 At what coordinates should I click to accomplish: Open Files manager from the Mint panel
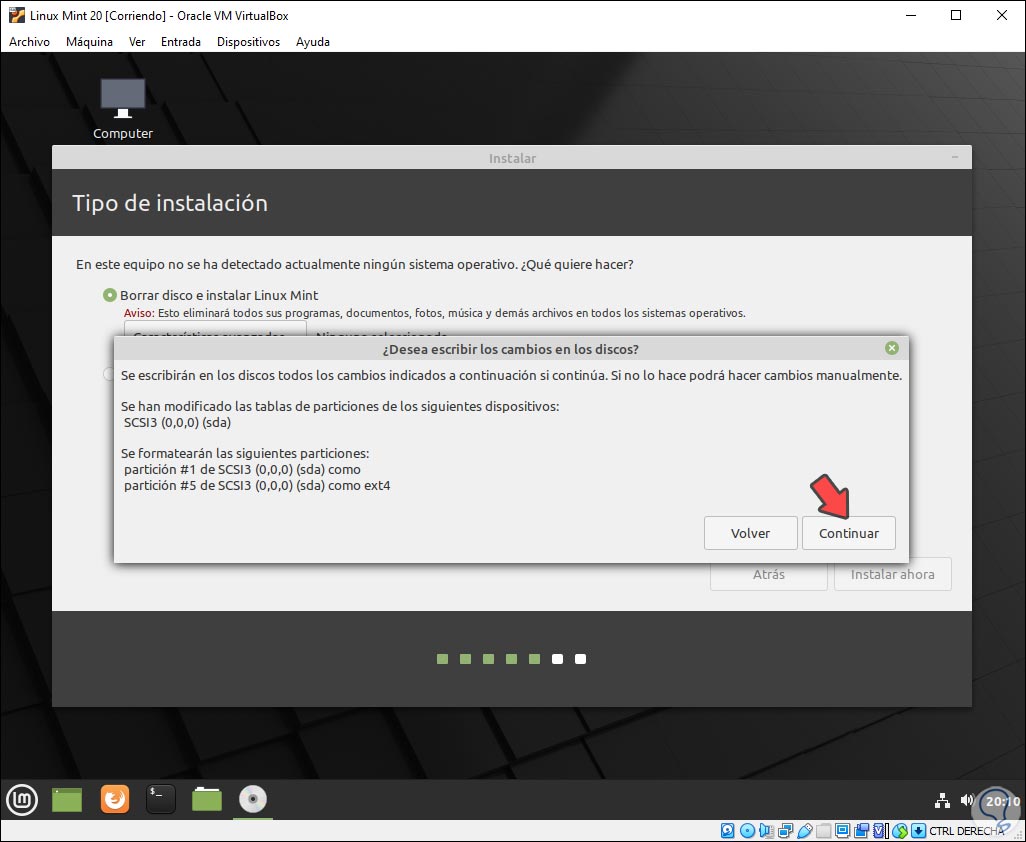[207, 799]
